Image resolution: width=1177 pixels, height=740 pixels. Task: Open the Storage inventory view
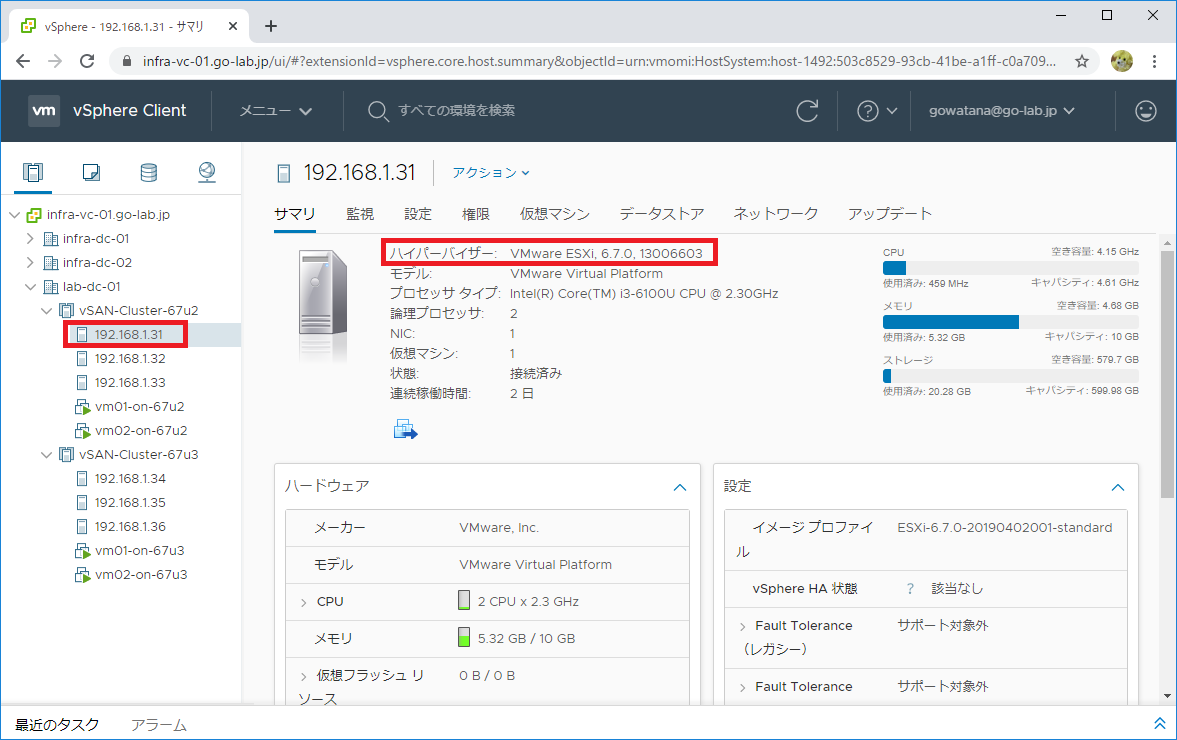(149, 173)
